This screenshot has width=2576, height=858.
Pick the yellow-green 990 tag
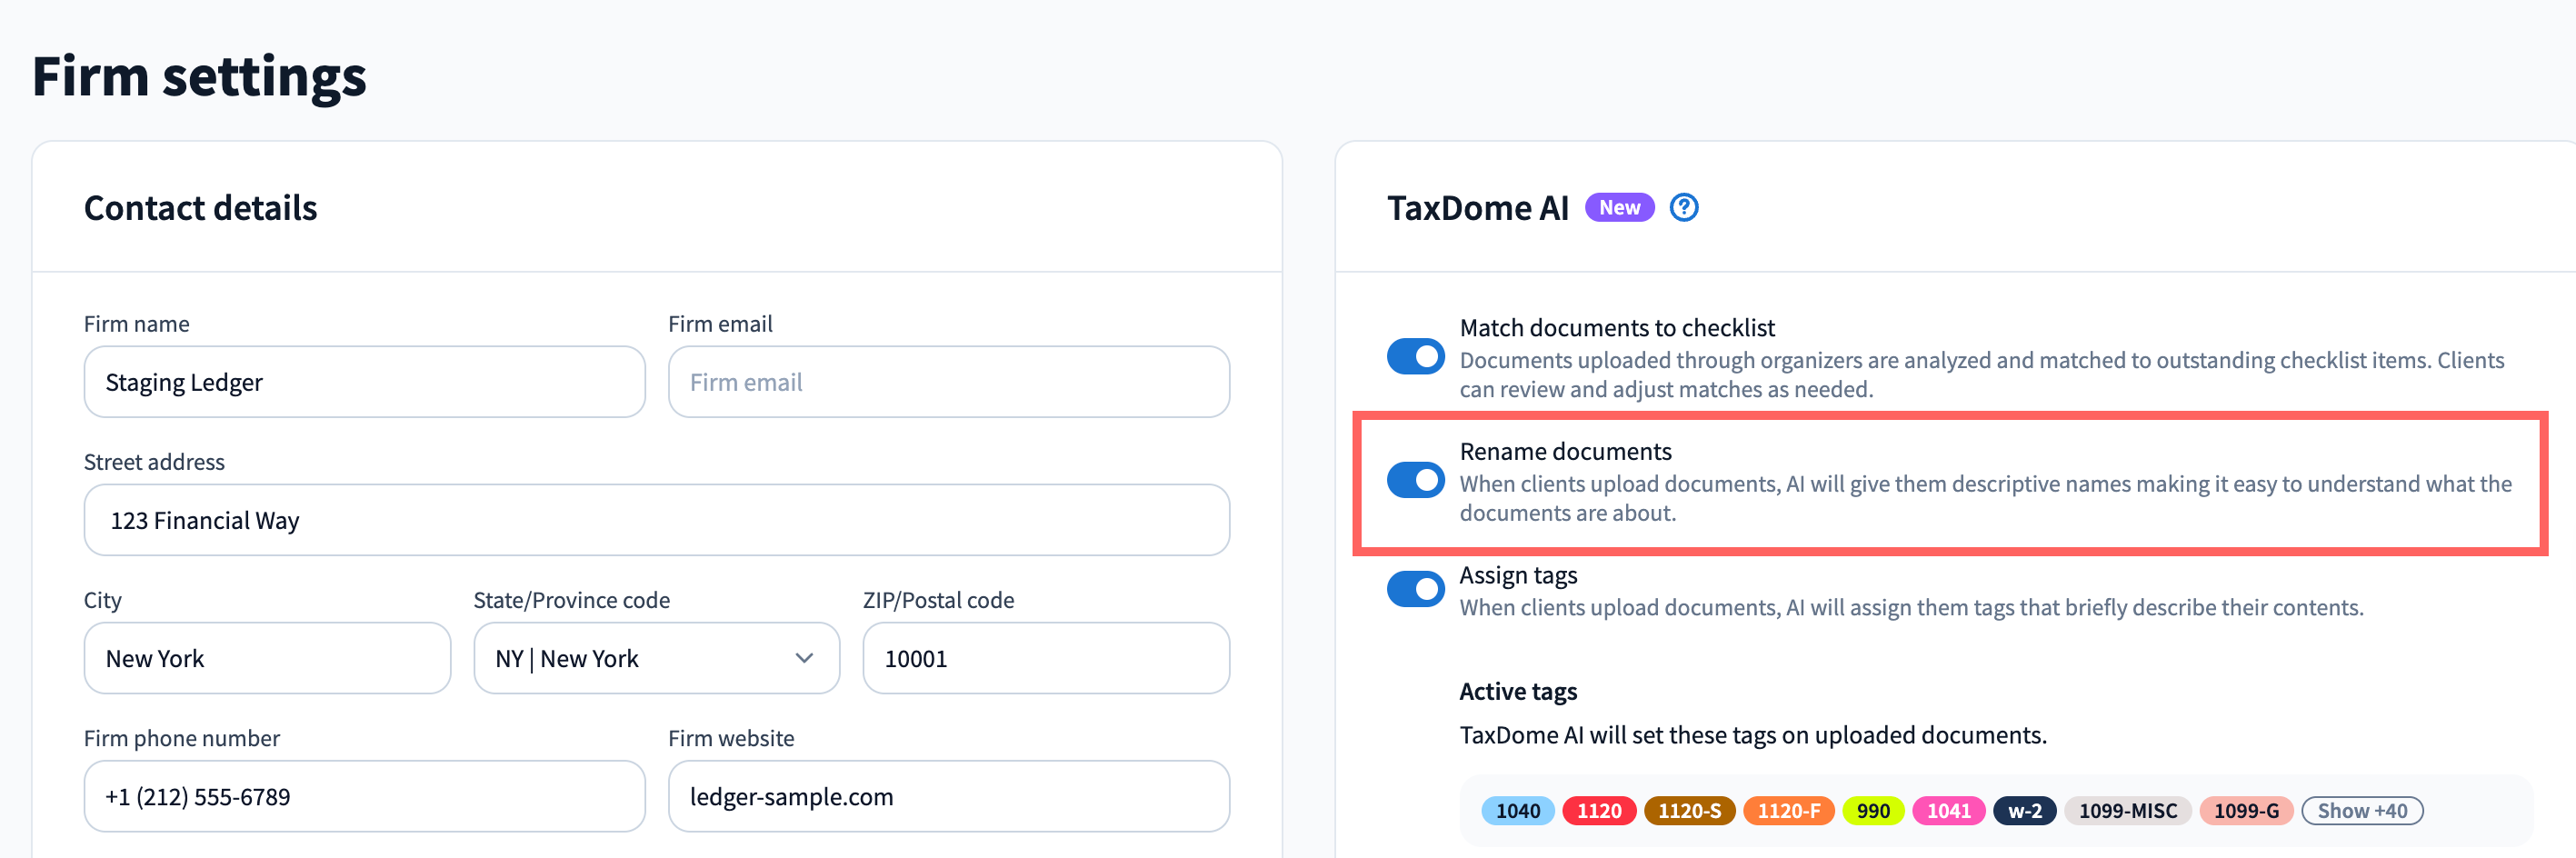(x=1872, y=810)
